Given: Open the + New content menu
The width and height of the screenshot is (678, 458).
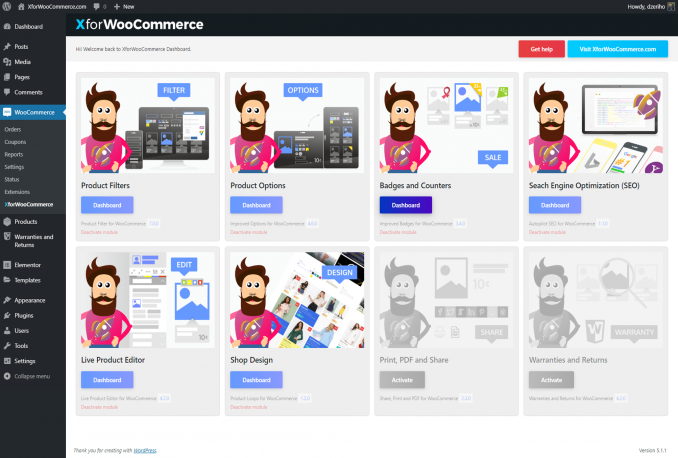Looking at the screenshot, I should point(124,6).
